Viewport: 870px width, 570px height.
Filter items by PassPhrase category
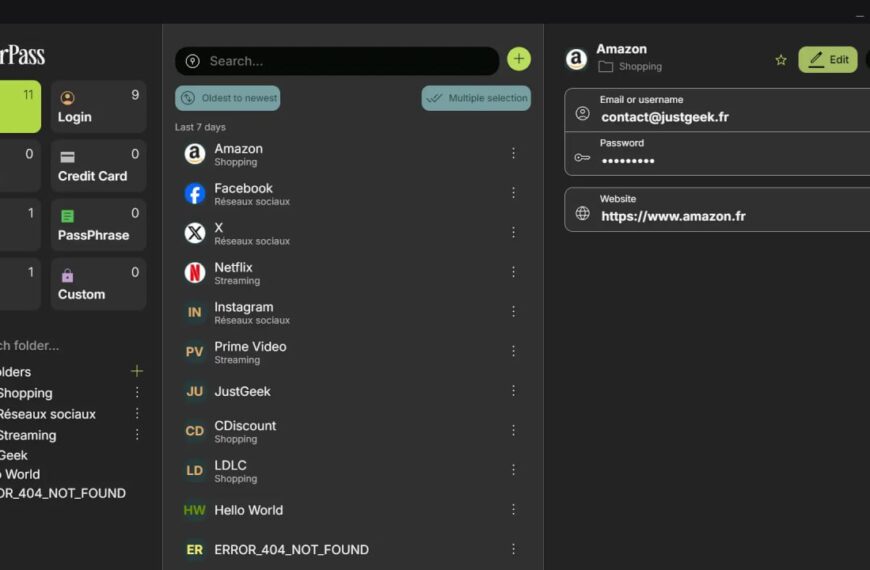(99, 225)
